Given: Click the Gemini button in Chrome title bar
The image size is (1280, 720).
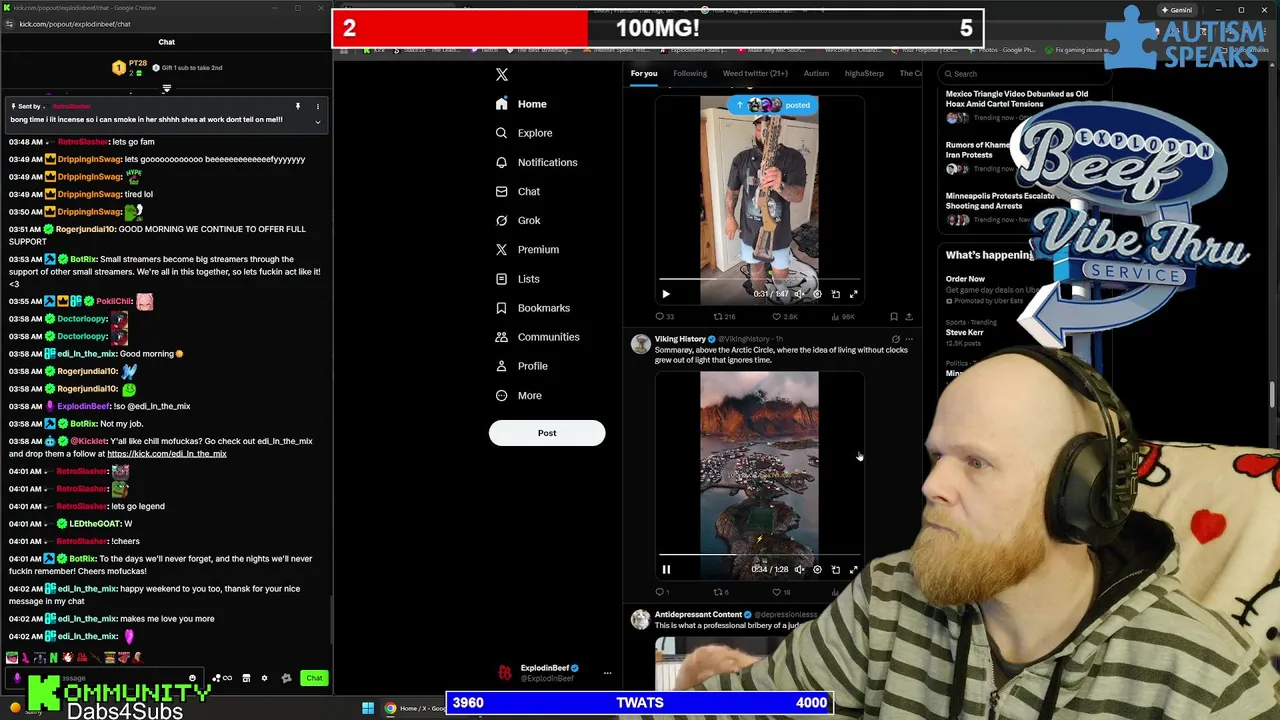Looking at the screenshot, I should point(1176,10).
